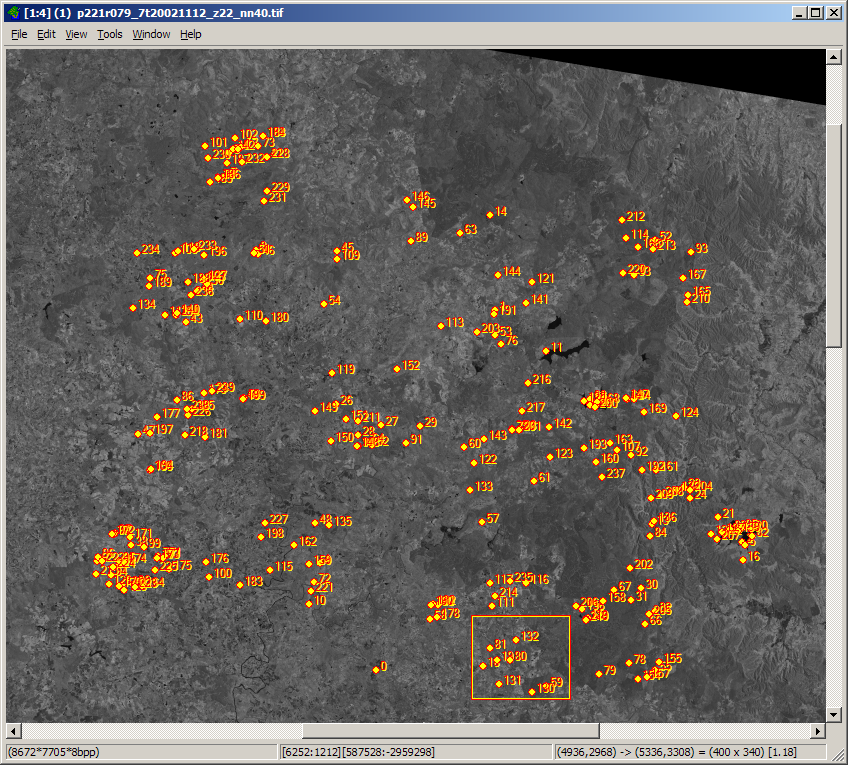Select point marker 93 on the image
This screenshot has width=848, height=765.
pos(690,251)
